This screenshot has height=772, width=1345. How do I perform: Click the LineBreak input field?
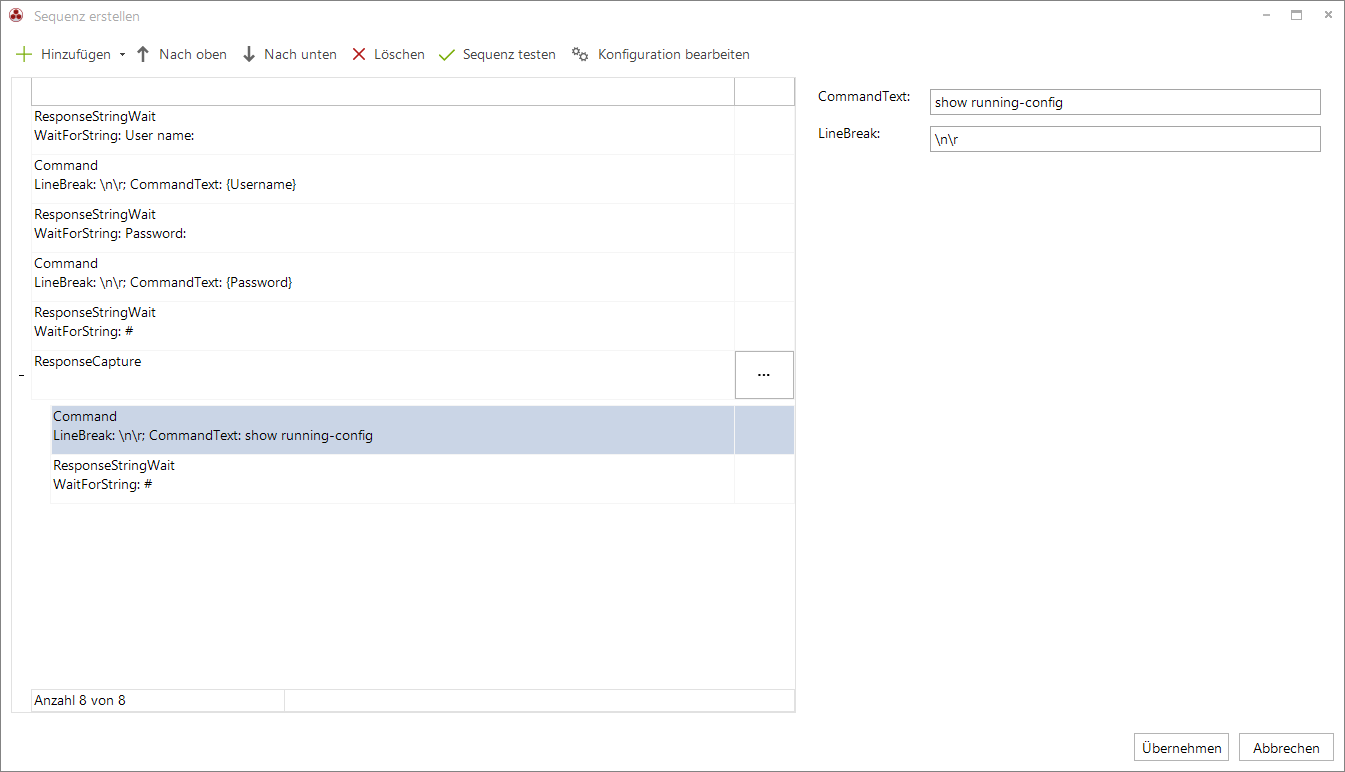[1125, 139]
